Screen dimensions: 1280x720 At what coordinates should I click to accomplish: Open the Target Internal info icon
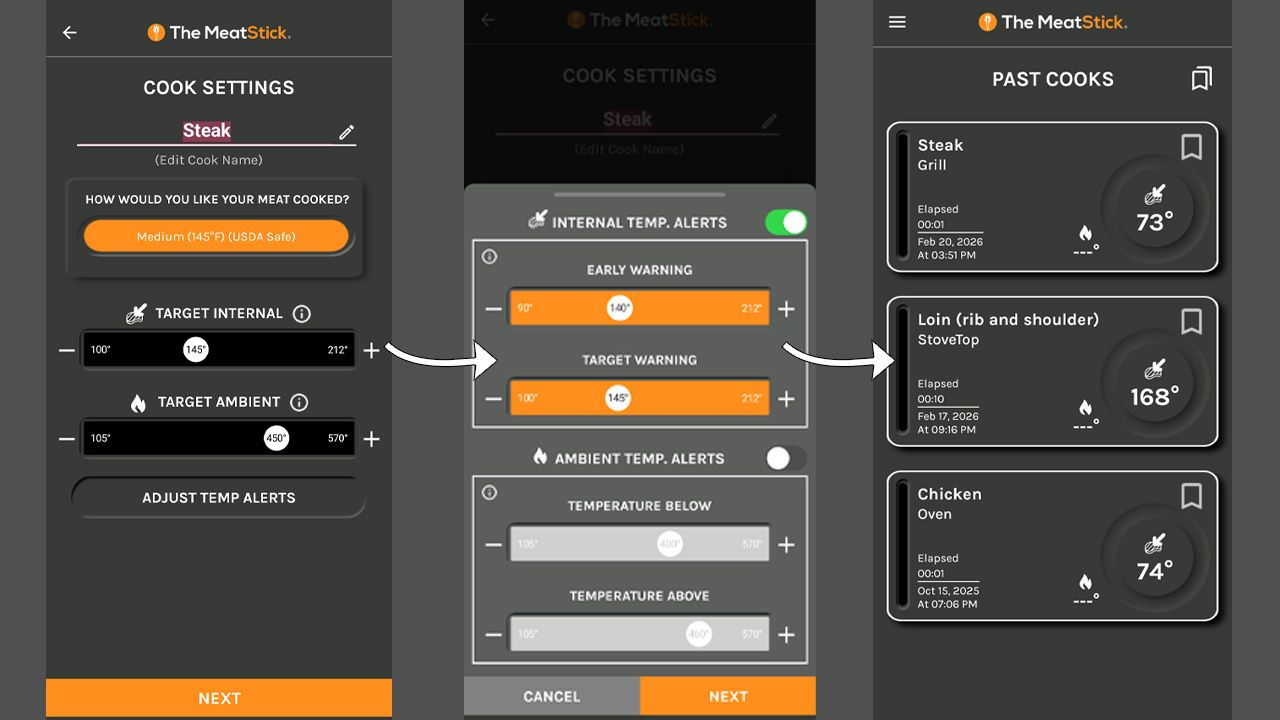pos(302,314)
